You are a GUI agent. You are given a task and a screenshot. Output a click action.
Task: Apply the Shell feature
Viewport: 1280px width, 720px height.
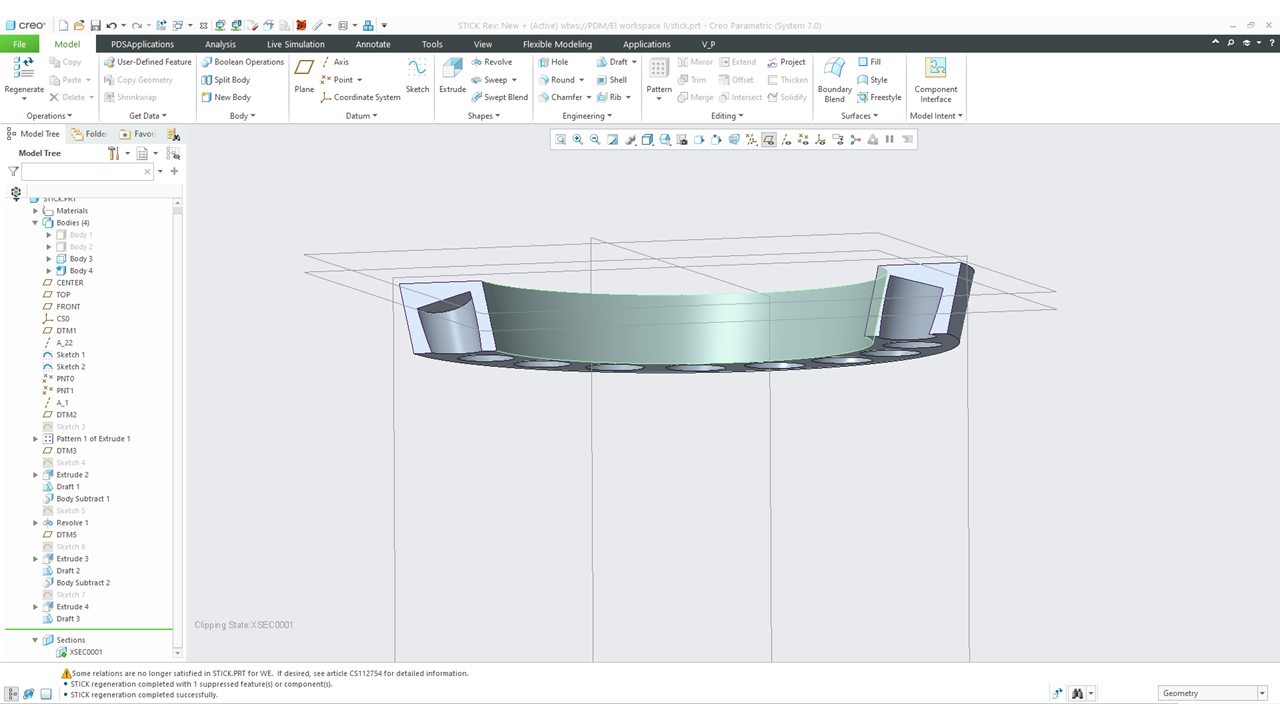(612, 80)
